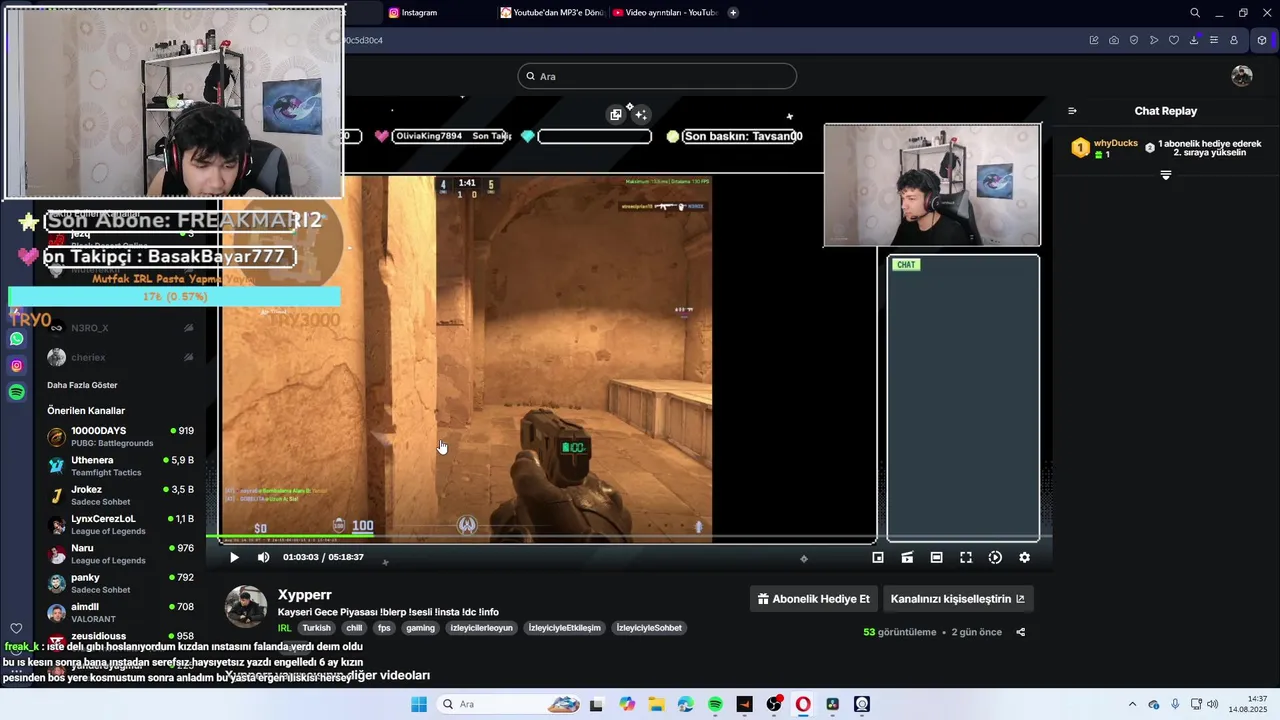Open Jrokez recommended channel
The height and width of the screenshot is (720, 1280).
coord(120,495)
